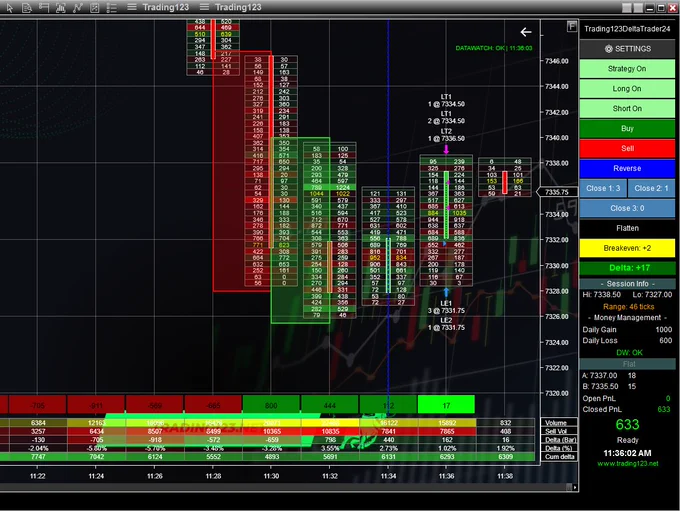Open the Trading123 menu nearest toolbar icons
The width and height of the screenshot is (680, 511).
tap(158, 7)
